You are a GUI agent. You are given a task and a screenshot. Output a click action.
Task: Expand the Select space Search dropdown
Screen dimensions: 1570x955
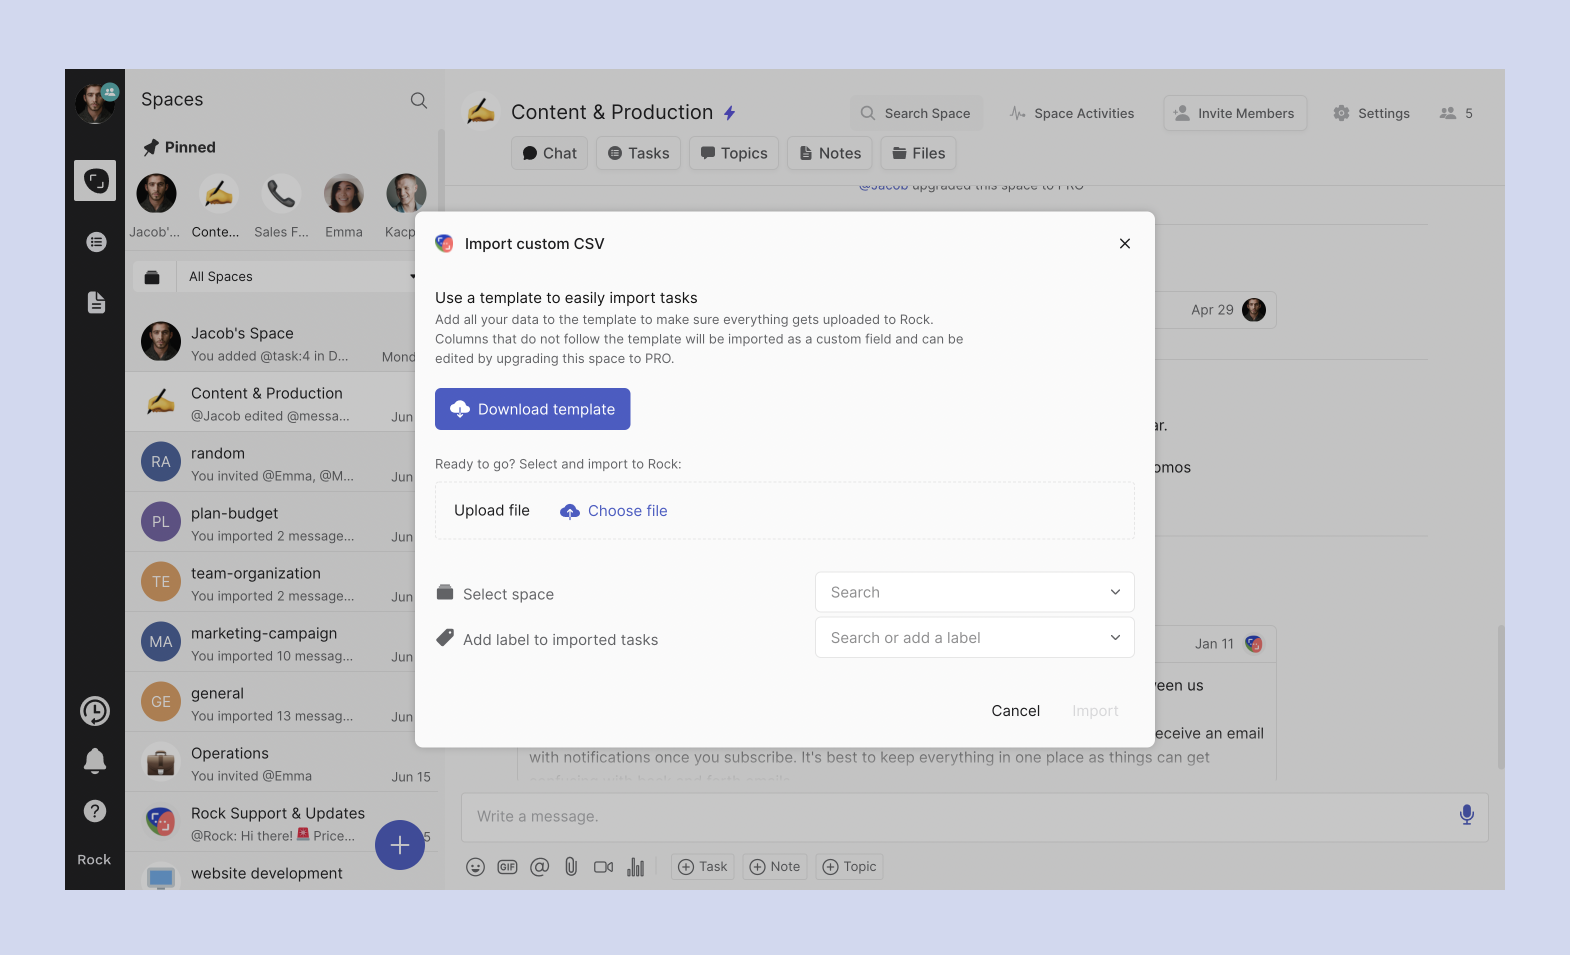point(974,592)
